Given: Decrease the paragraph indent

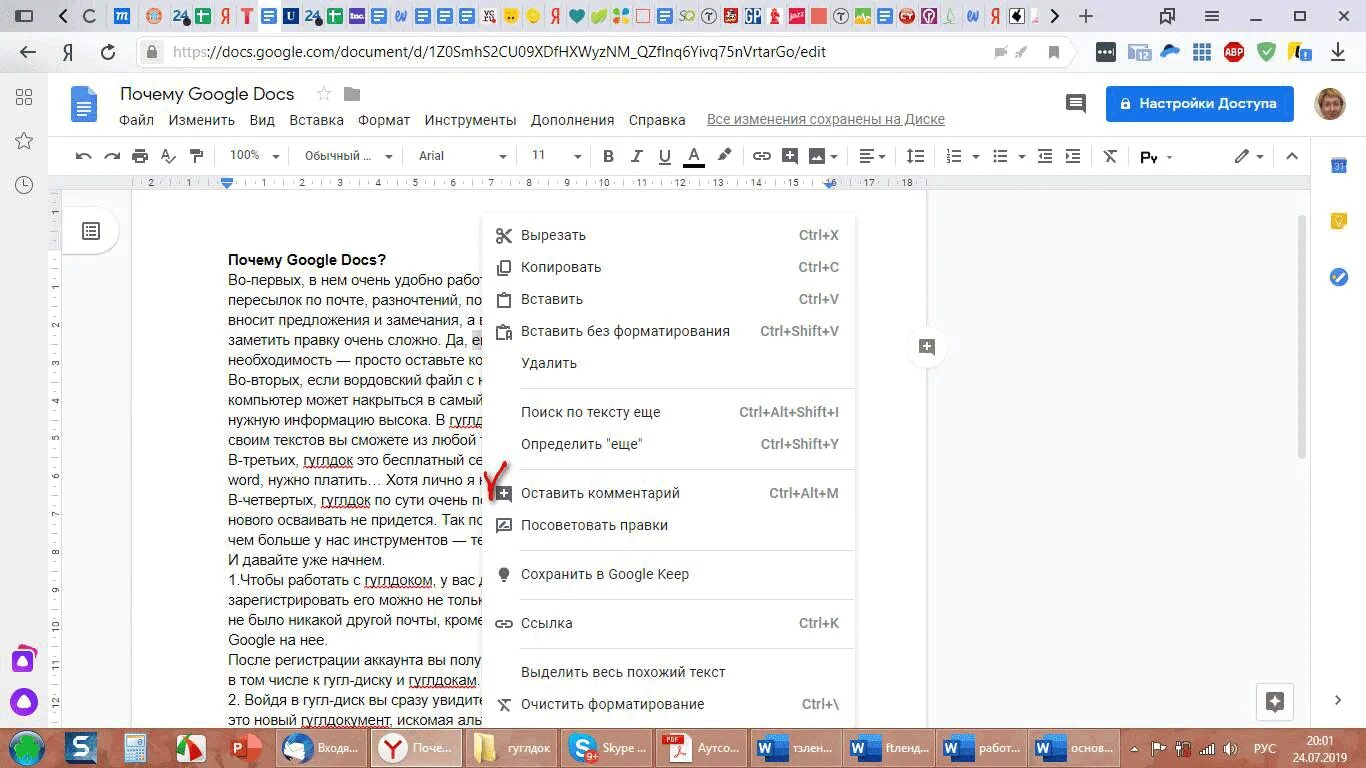Looking at the screenshot, I should click(1045, 156).
